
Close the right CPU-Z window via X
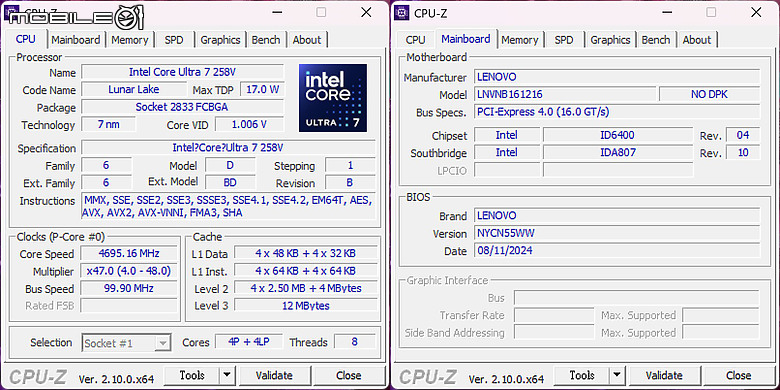pos(756,12)
